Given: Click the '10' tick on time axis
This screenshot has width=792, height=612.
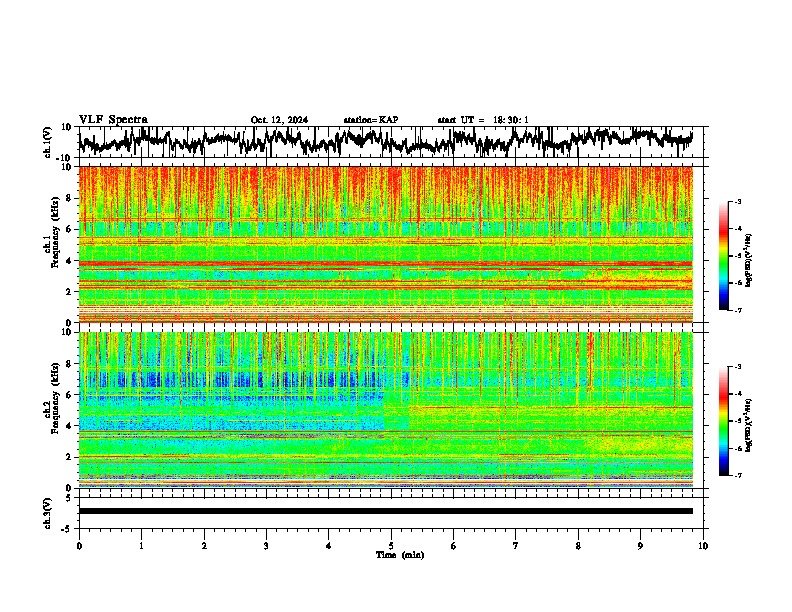Looking at the screenshot, I should (x=703, y=546).
